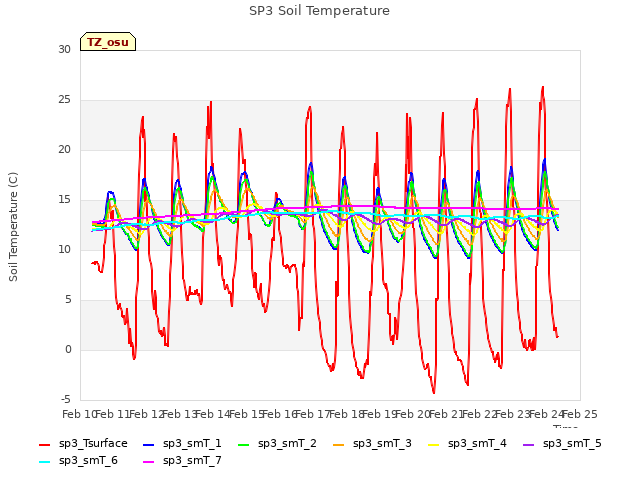Click the magenta sp3_smT_7 legend swatch
This screenshot has width=640, height=480.
point(149,462)
